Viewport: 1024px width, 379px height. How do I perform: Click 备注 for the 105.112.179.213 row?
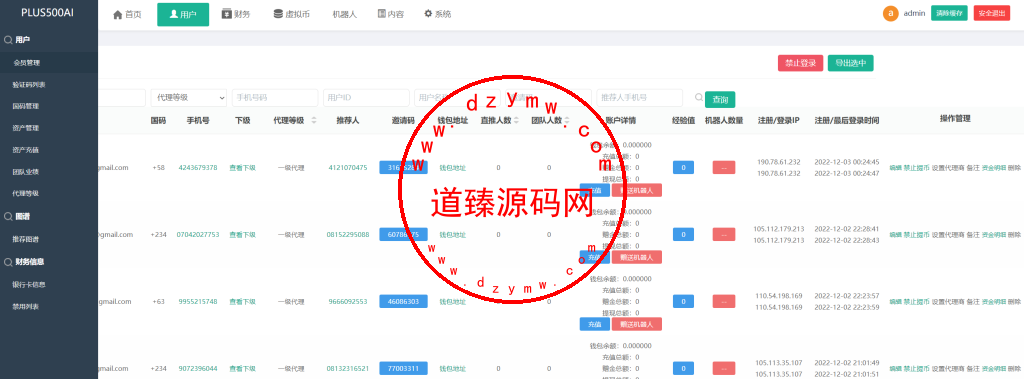point(972,235)
